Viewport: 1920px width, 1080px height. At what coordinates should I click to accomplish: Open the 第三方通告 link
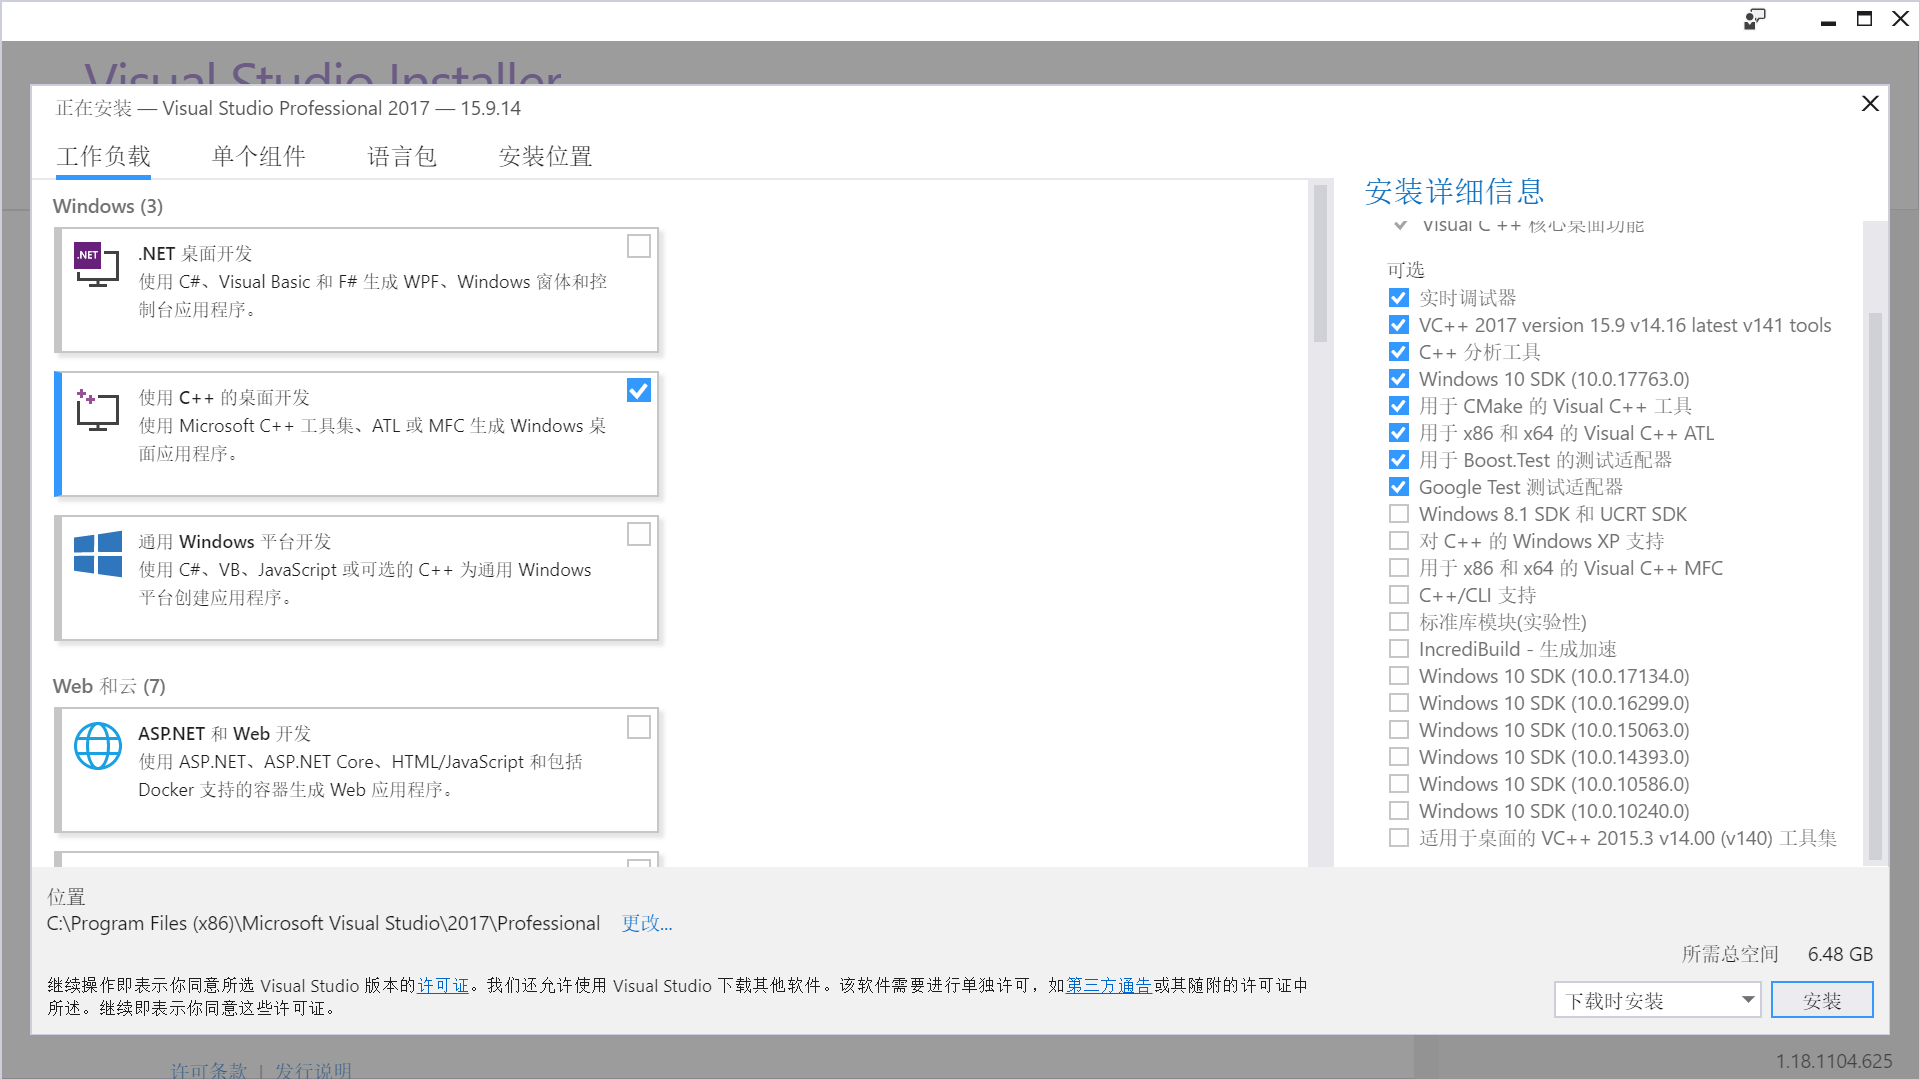click(1109, 985)
